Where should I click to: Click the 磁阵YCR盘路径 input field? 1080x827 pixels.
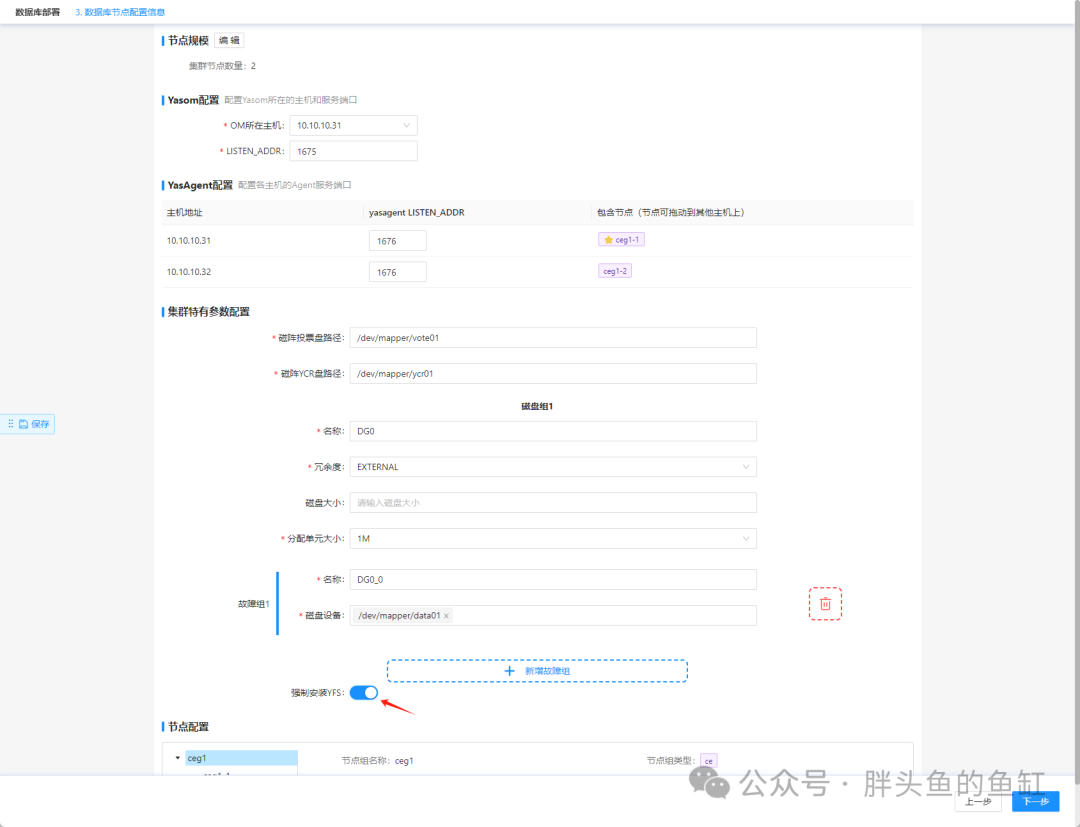click(553, 374)
